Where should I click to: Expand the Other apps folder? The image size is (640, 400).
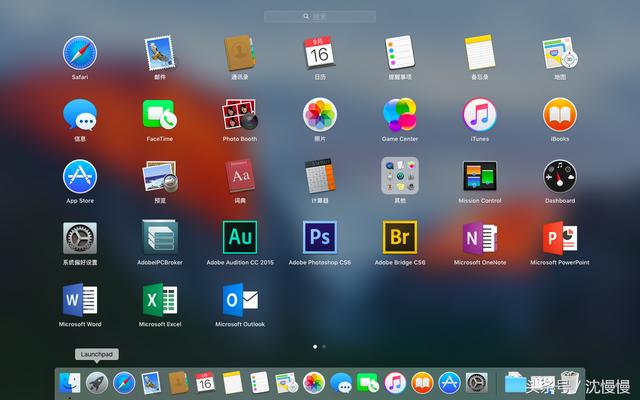coord(400,176)
